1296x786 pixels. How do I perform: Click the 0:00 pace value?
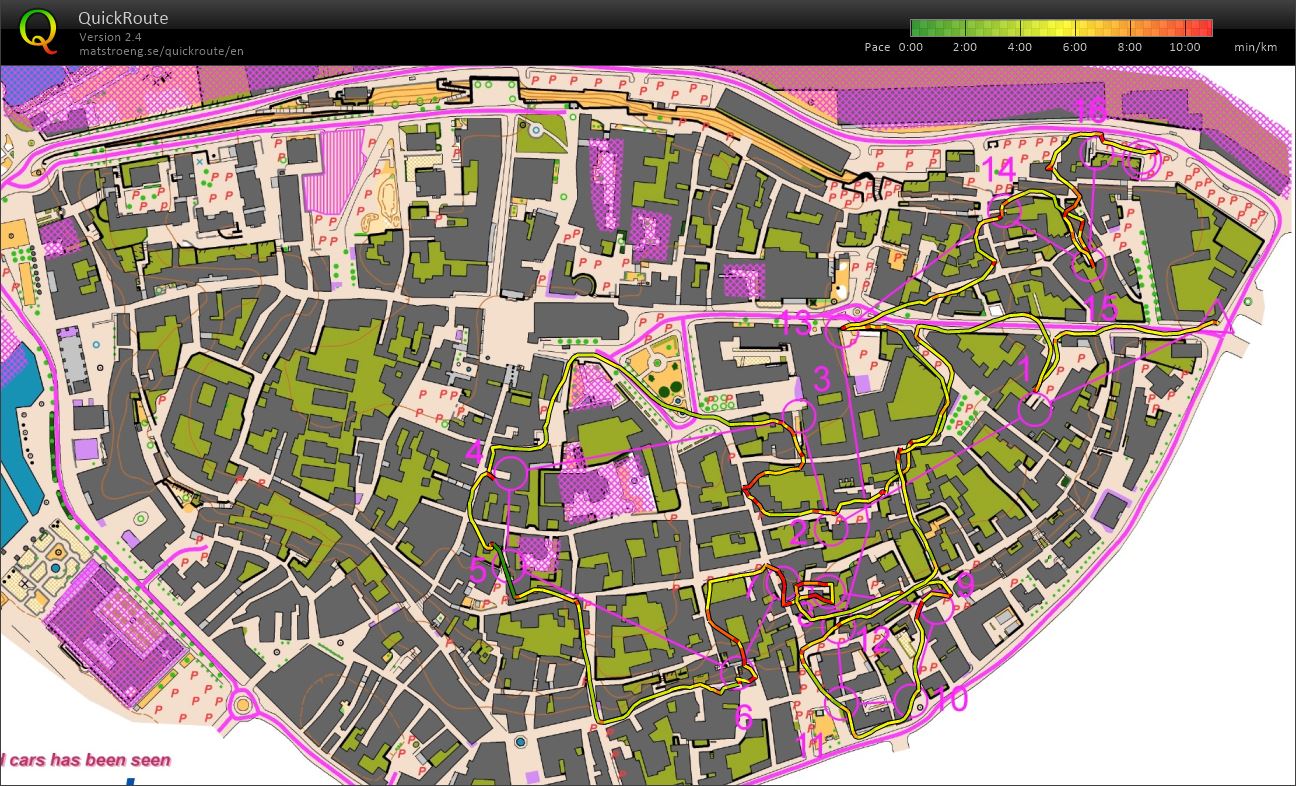pos(911,47)
